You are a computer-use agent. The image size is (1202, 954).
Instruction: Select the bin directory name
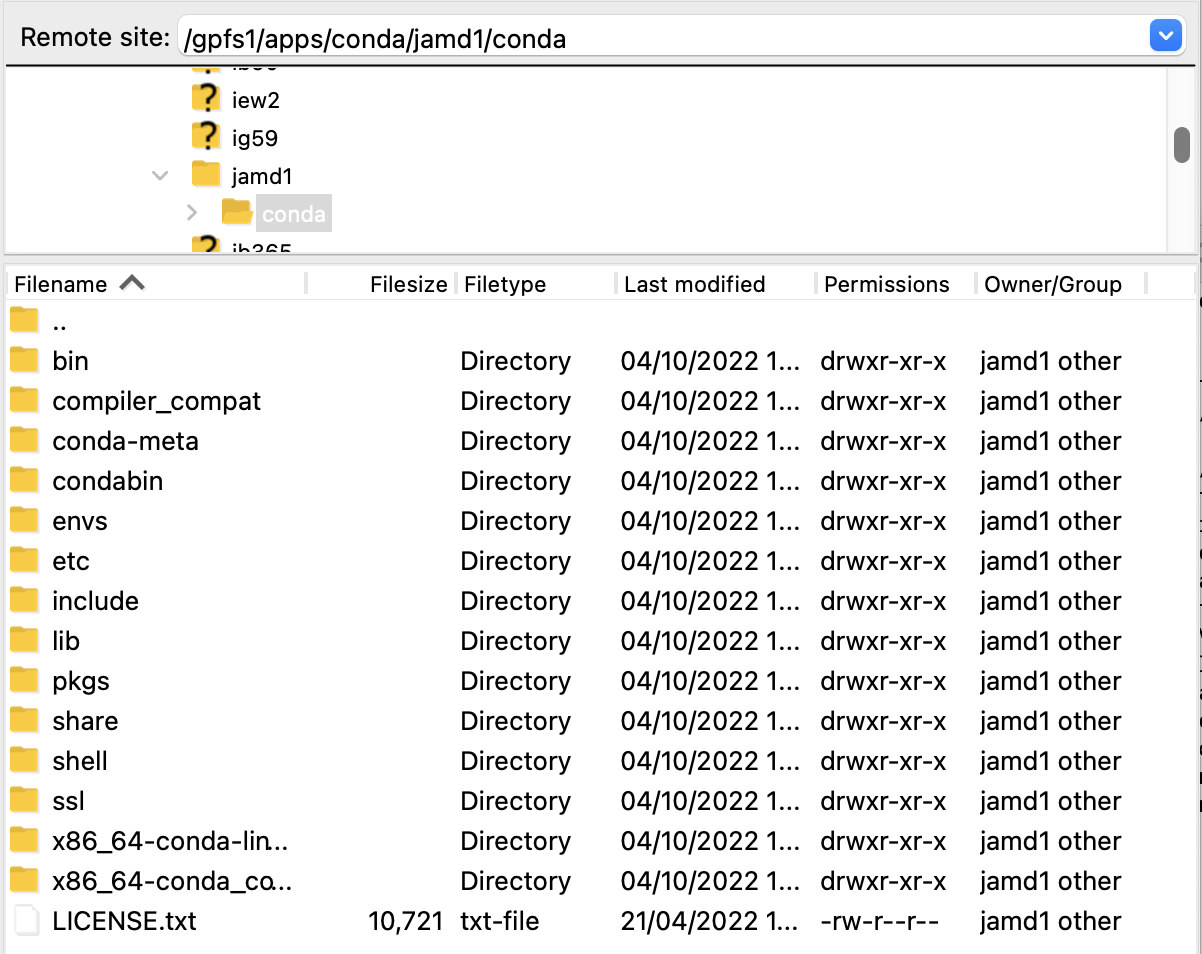70,361
